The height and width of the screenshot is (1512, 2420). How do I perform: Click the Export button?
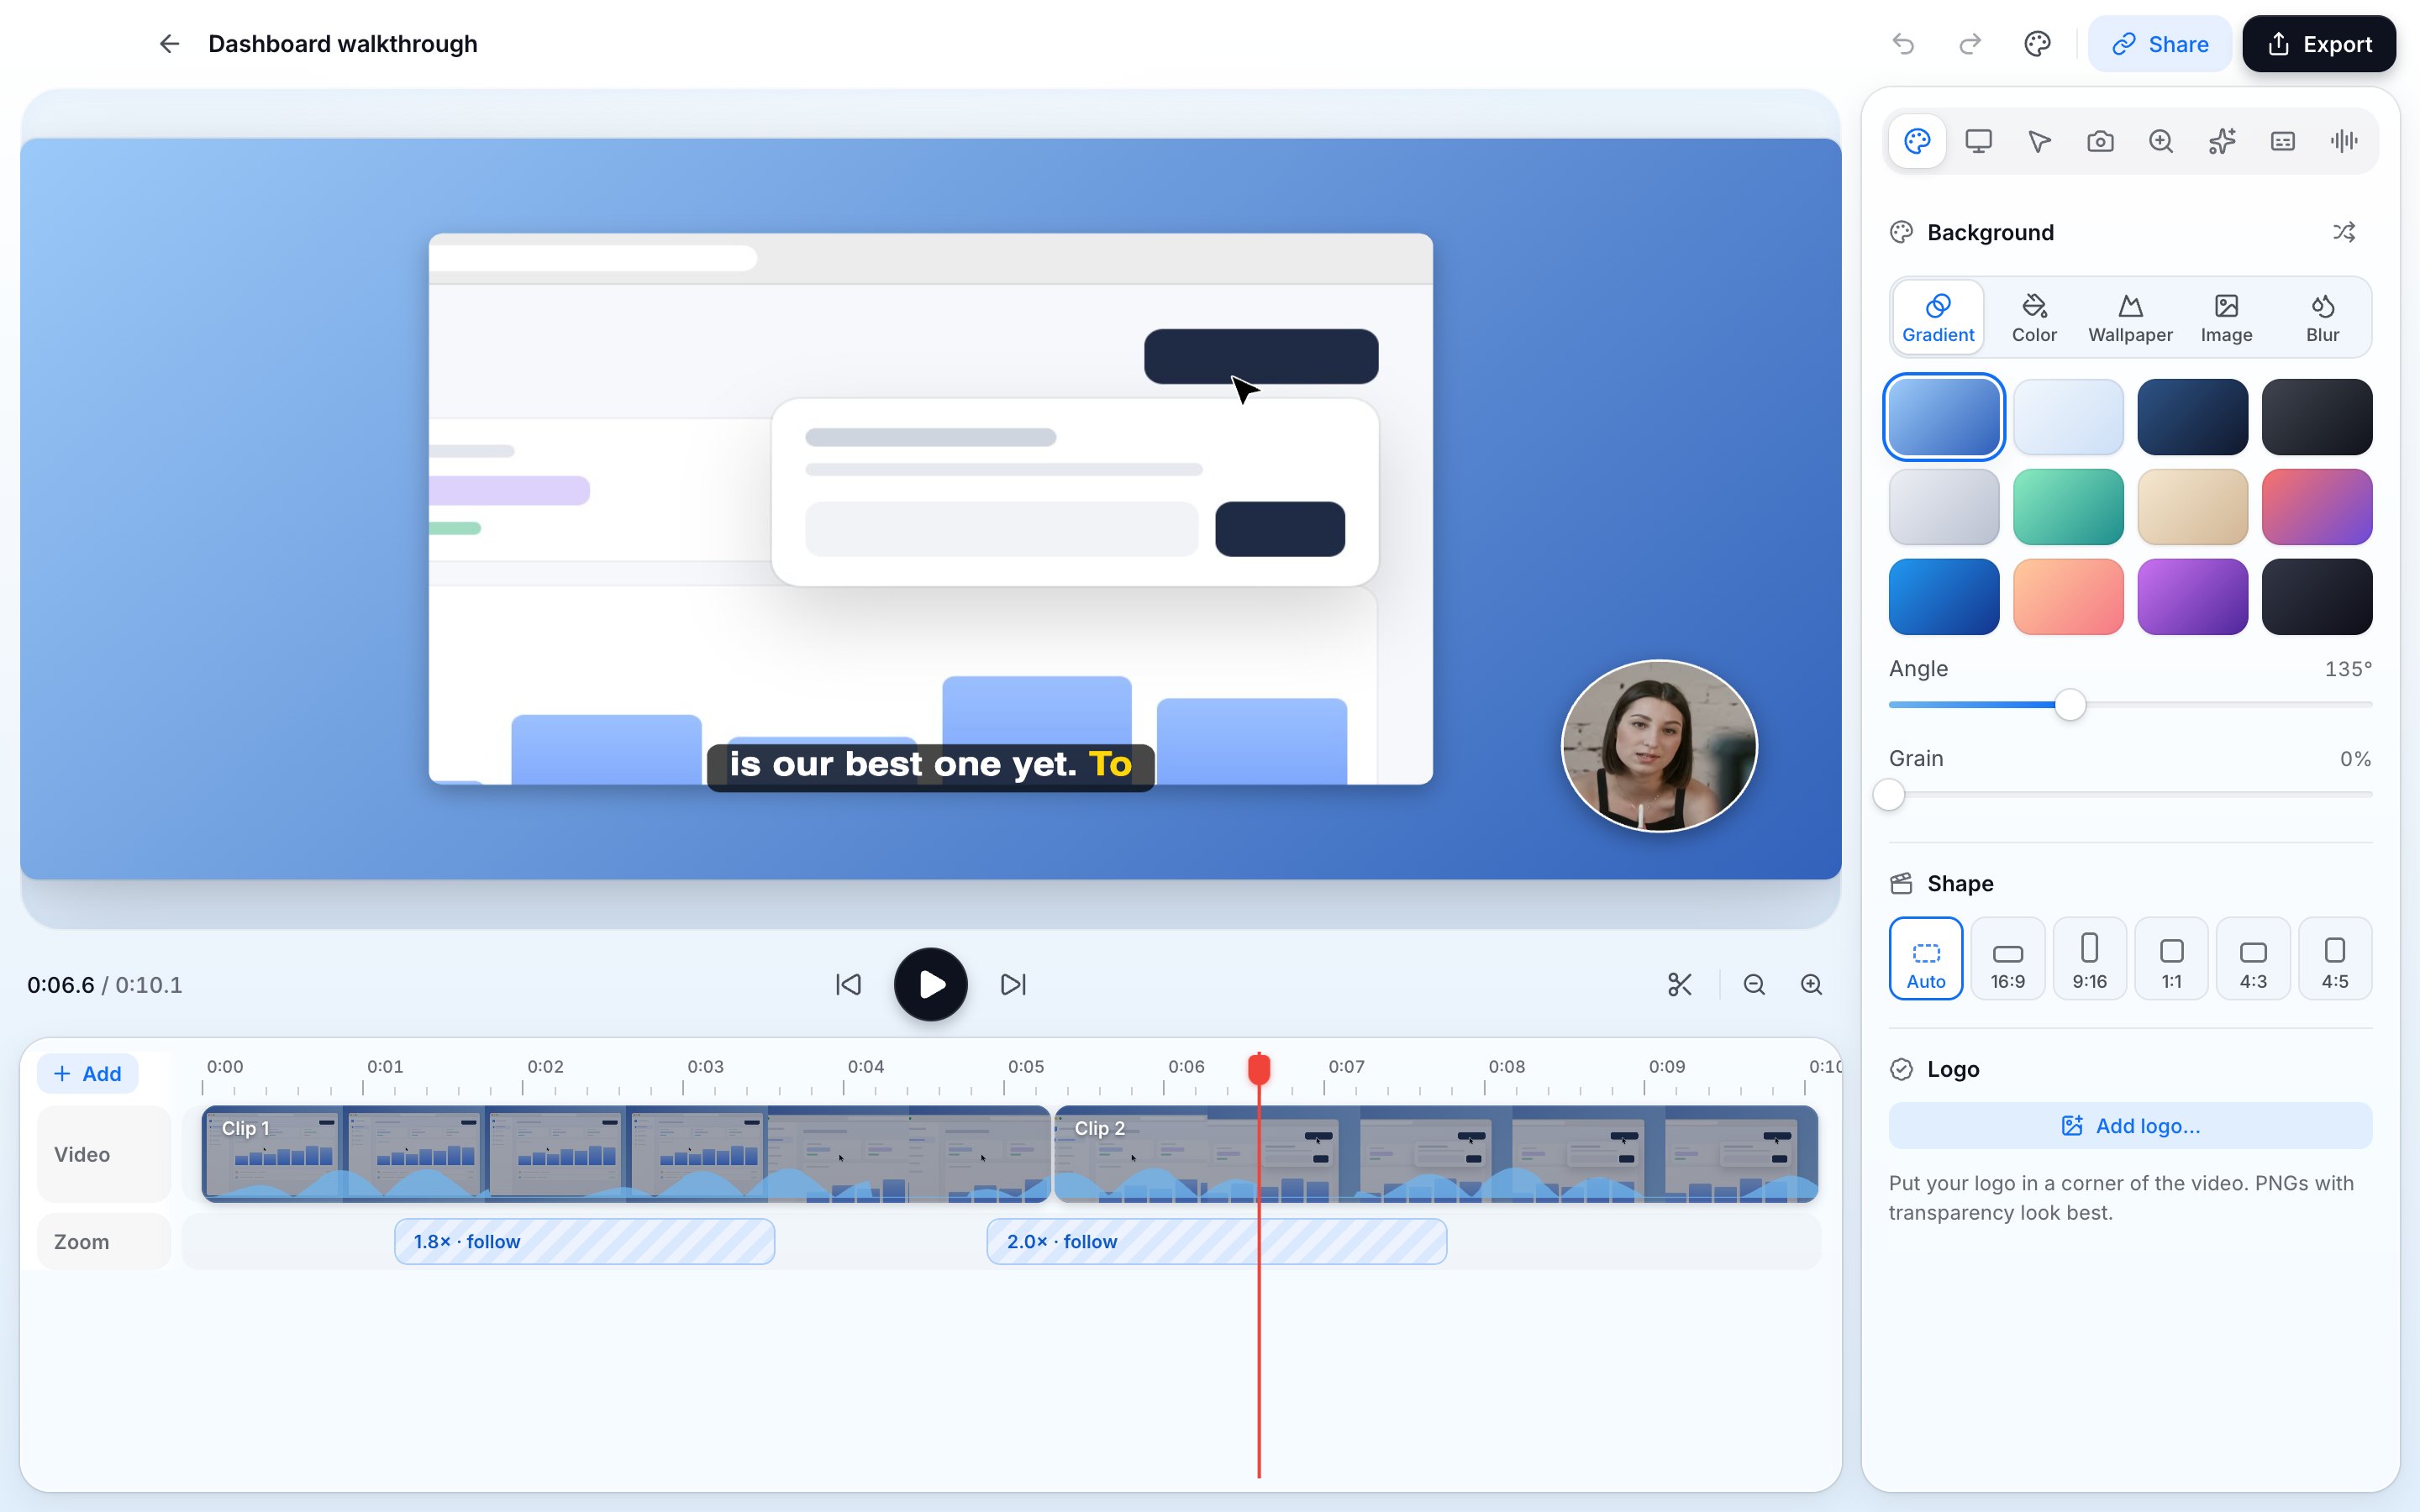click(x=2319, y=44)
